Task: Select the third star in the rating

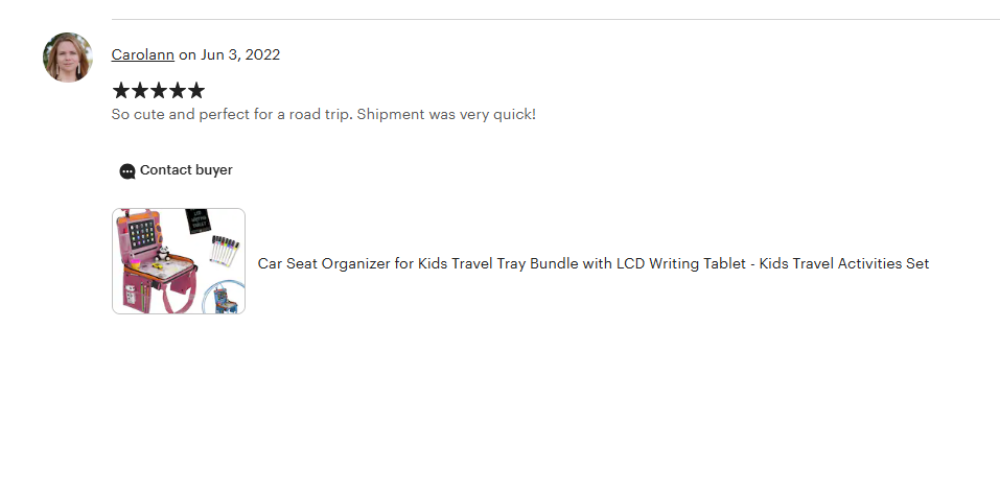Action: [158, 91]
